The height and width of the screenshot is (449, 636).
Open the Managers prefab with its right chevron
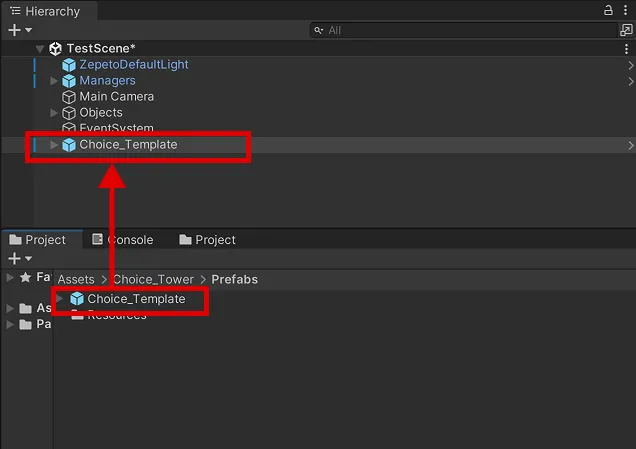click(631, 82)
